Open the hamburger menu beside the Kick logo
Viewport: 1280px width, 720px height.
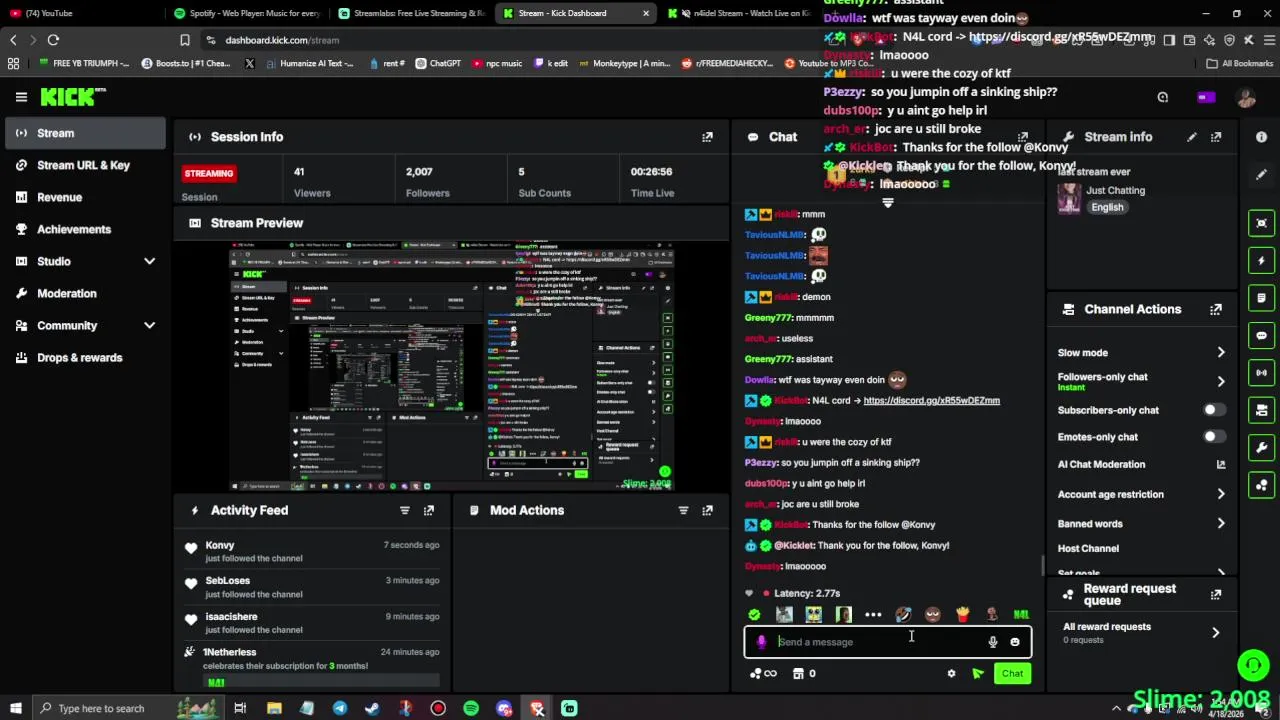[21, 97]
